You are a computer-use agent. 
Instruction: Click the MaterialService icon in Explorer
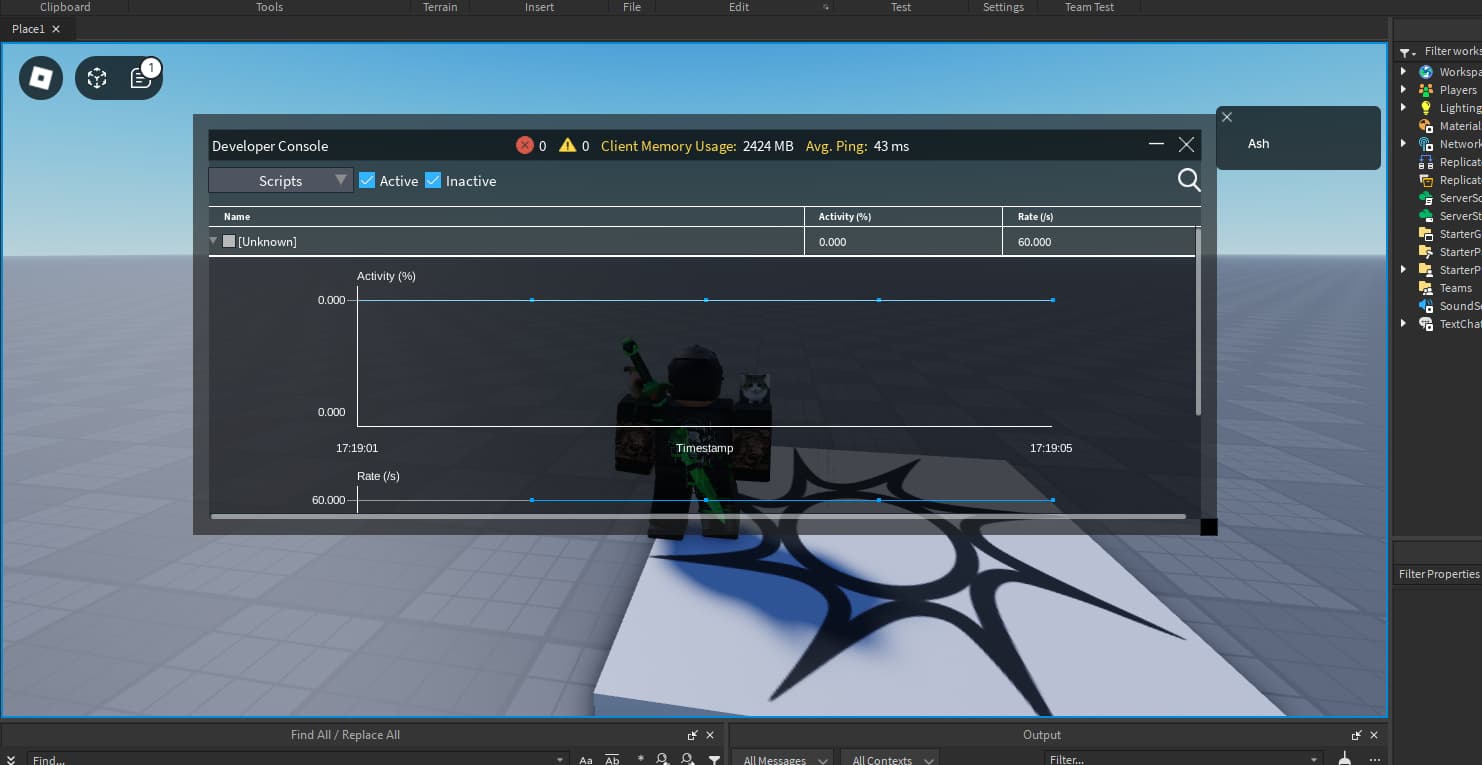click(x=1424, y=125)
